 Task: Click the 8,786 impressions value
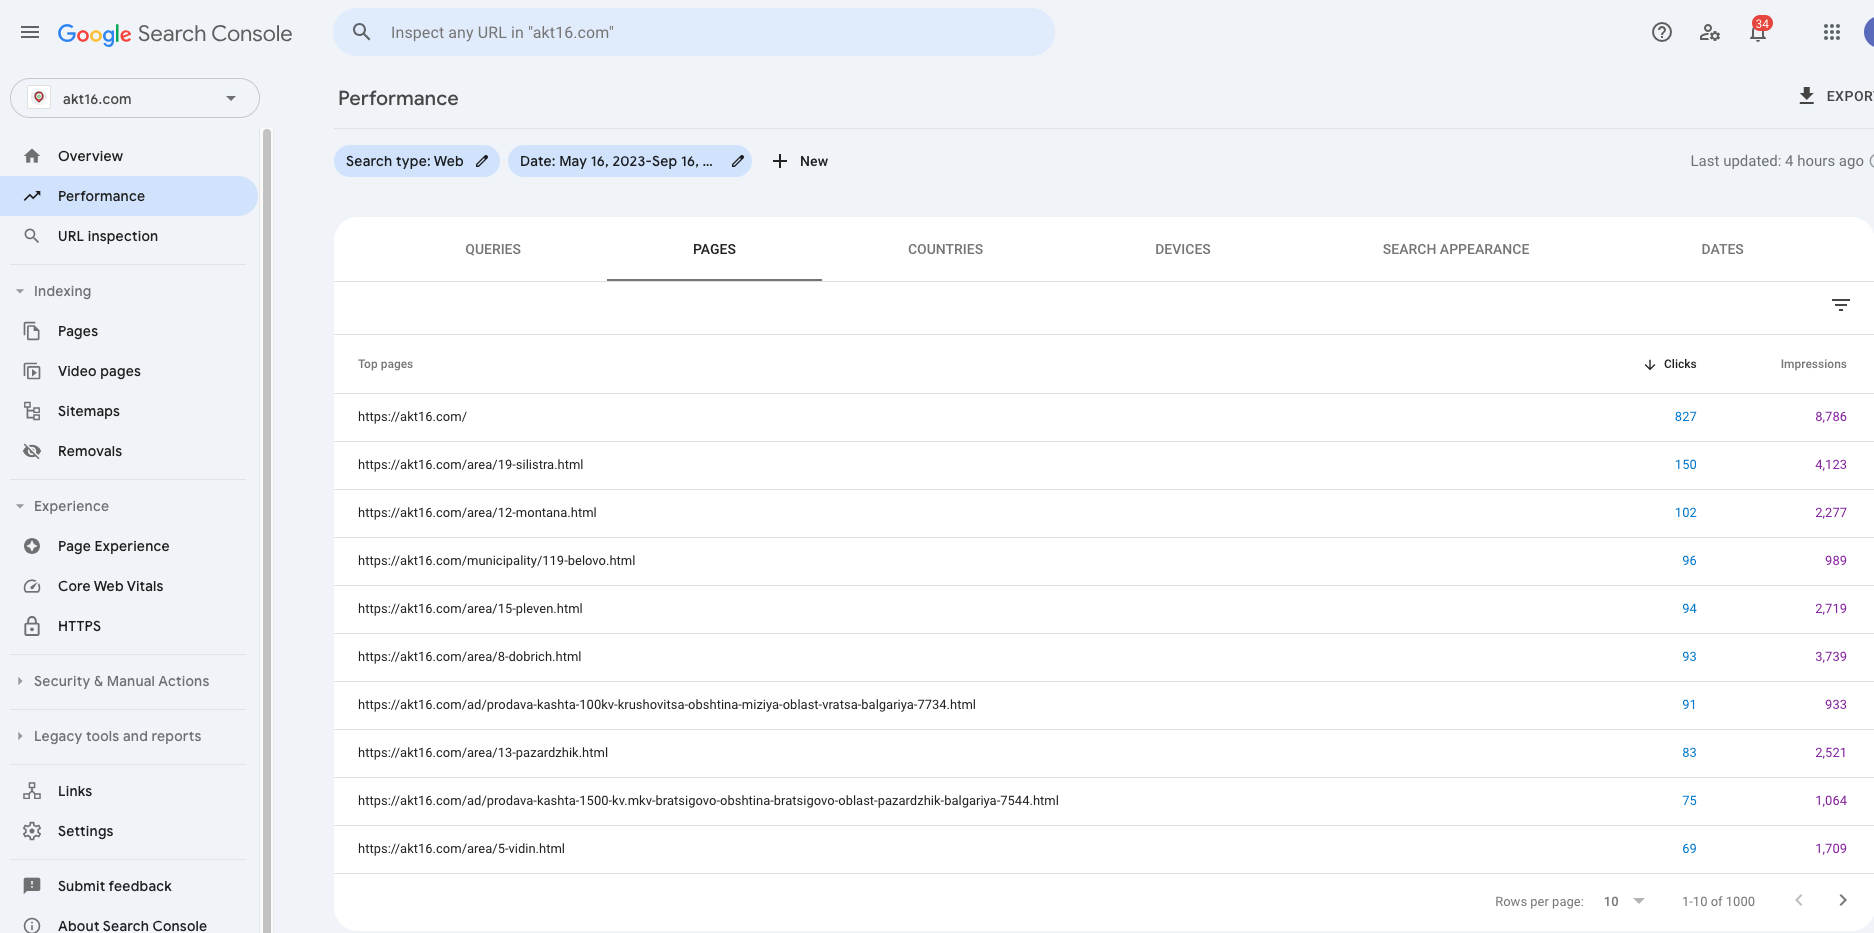1830,417
